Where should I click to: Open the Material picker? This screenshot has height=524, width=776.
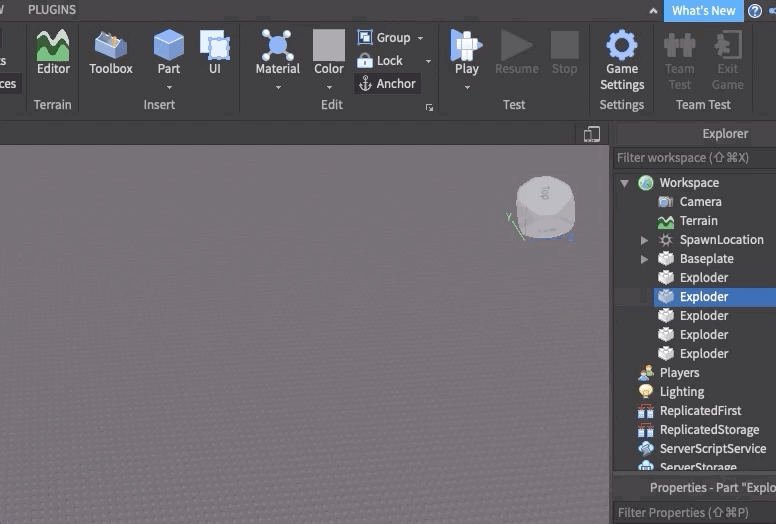pos(278,52)
